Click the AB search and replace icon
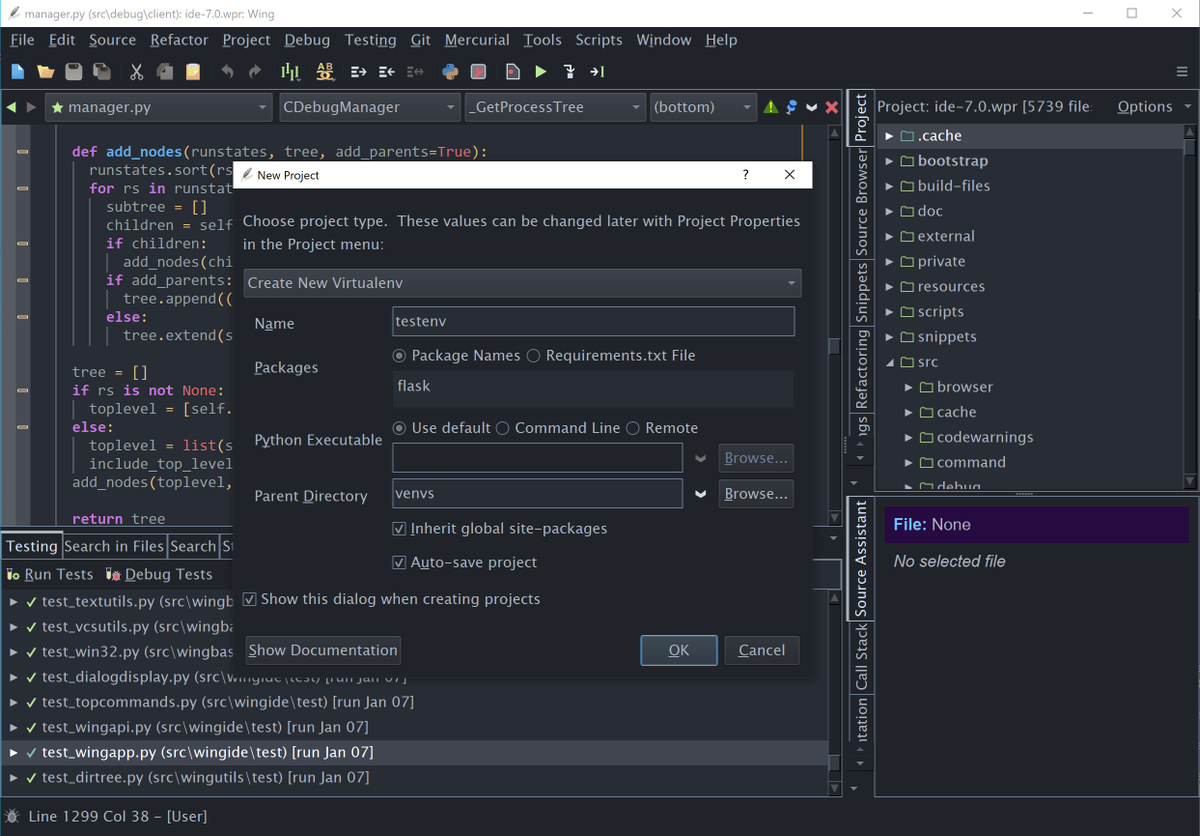 tap(325, 72)
